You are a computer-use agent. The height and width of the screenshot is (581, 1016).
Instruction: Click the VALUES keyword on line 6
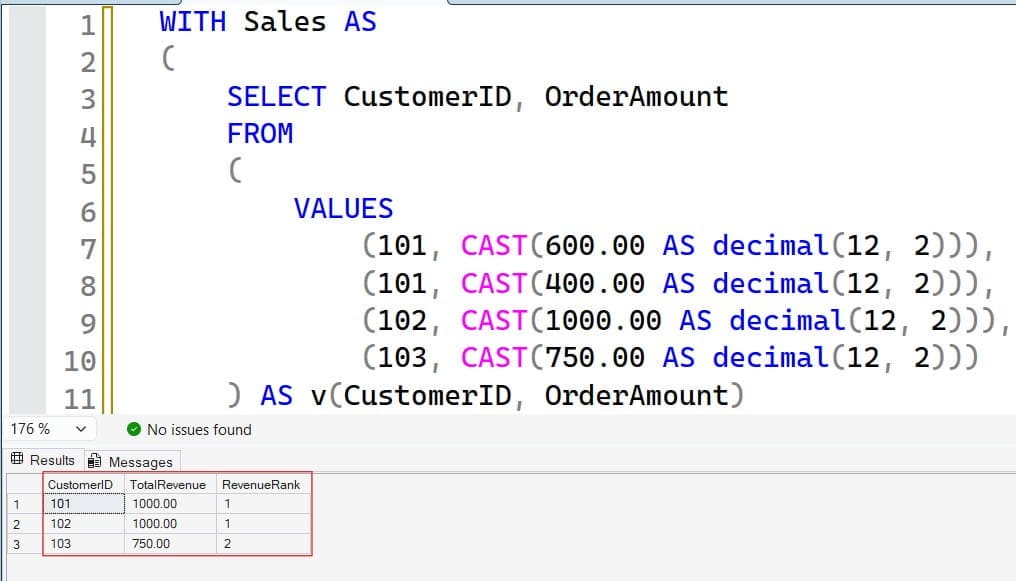click(x=343, y=209)
